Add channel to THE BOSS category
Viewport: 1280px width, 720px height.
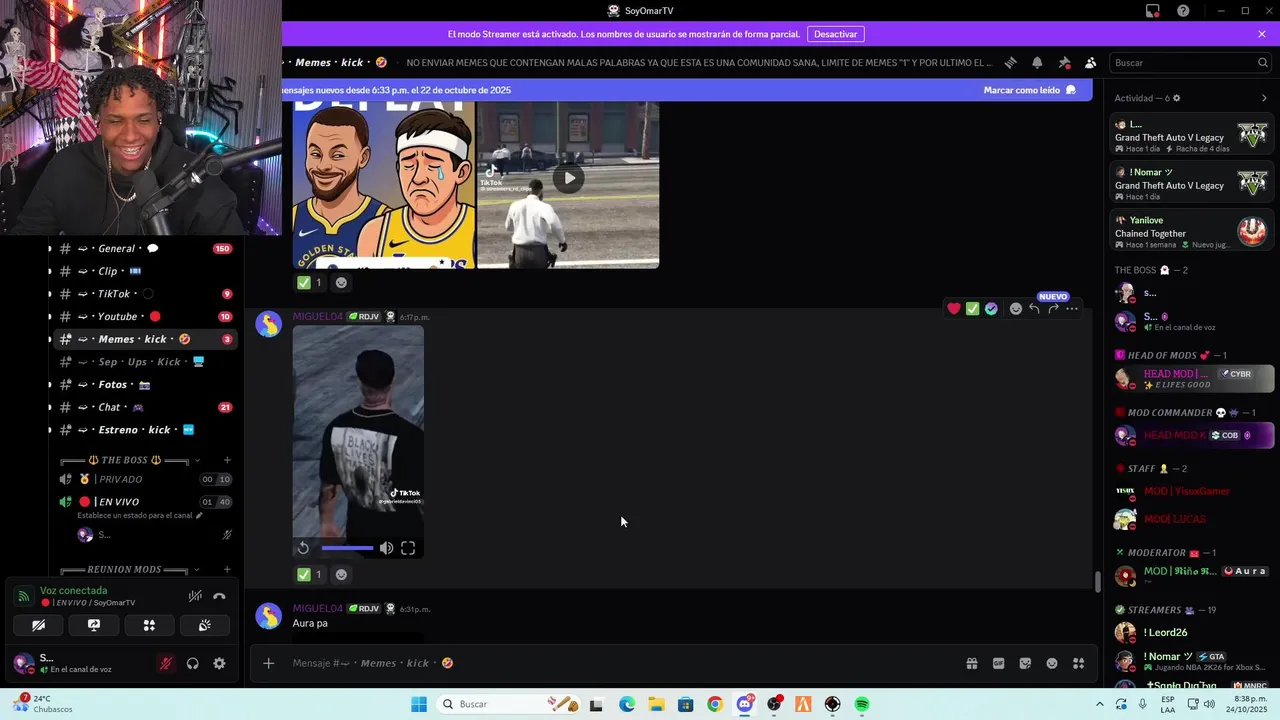227,460
